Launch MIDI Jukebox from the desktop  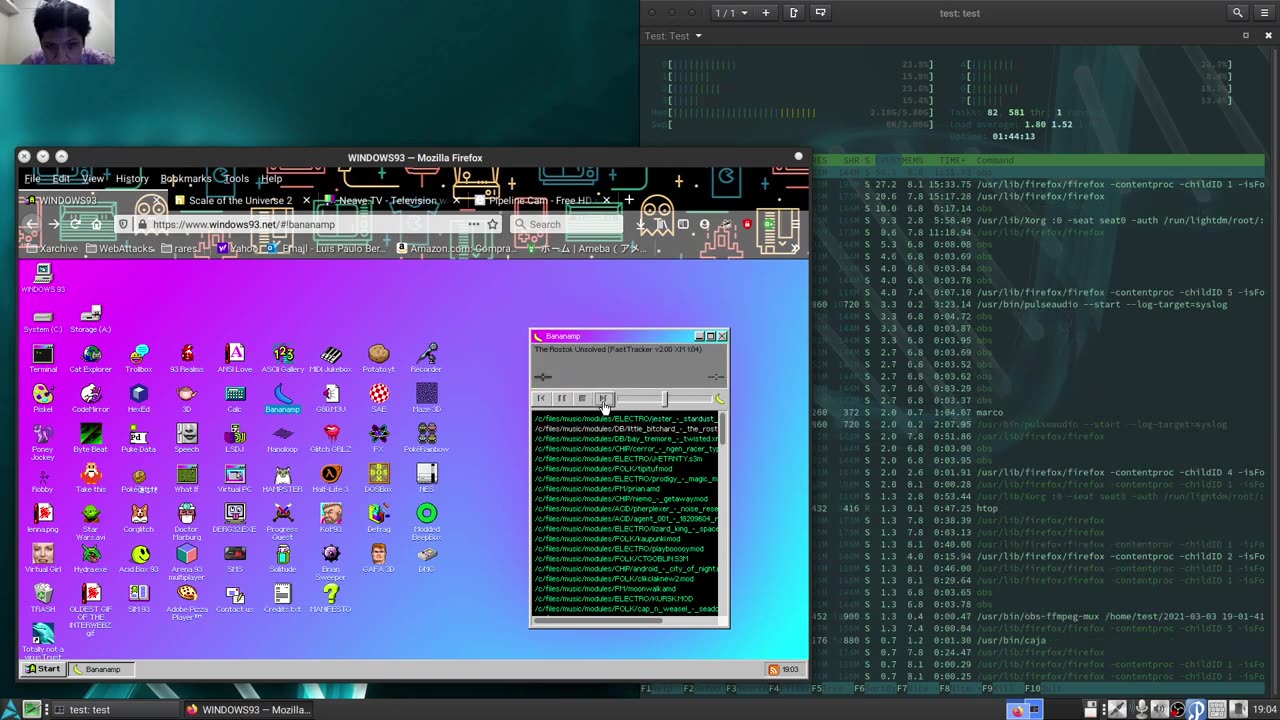[331, 359]
